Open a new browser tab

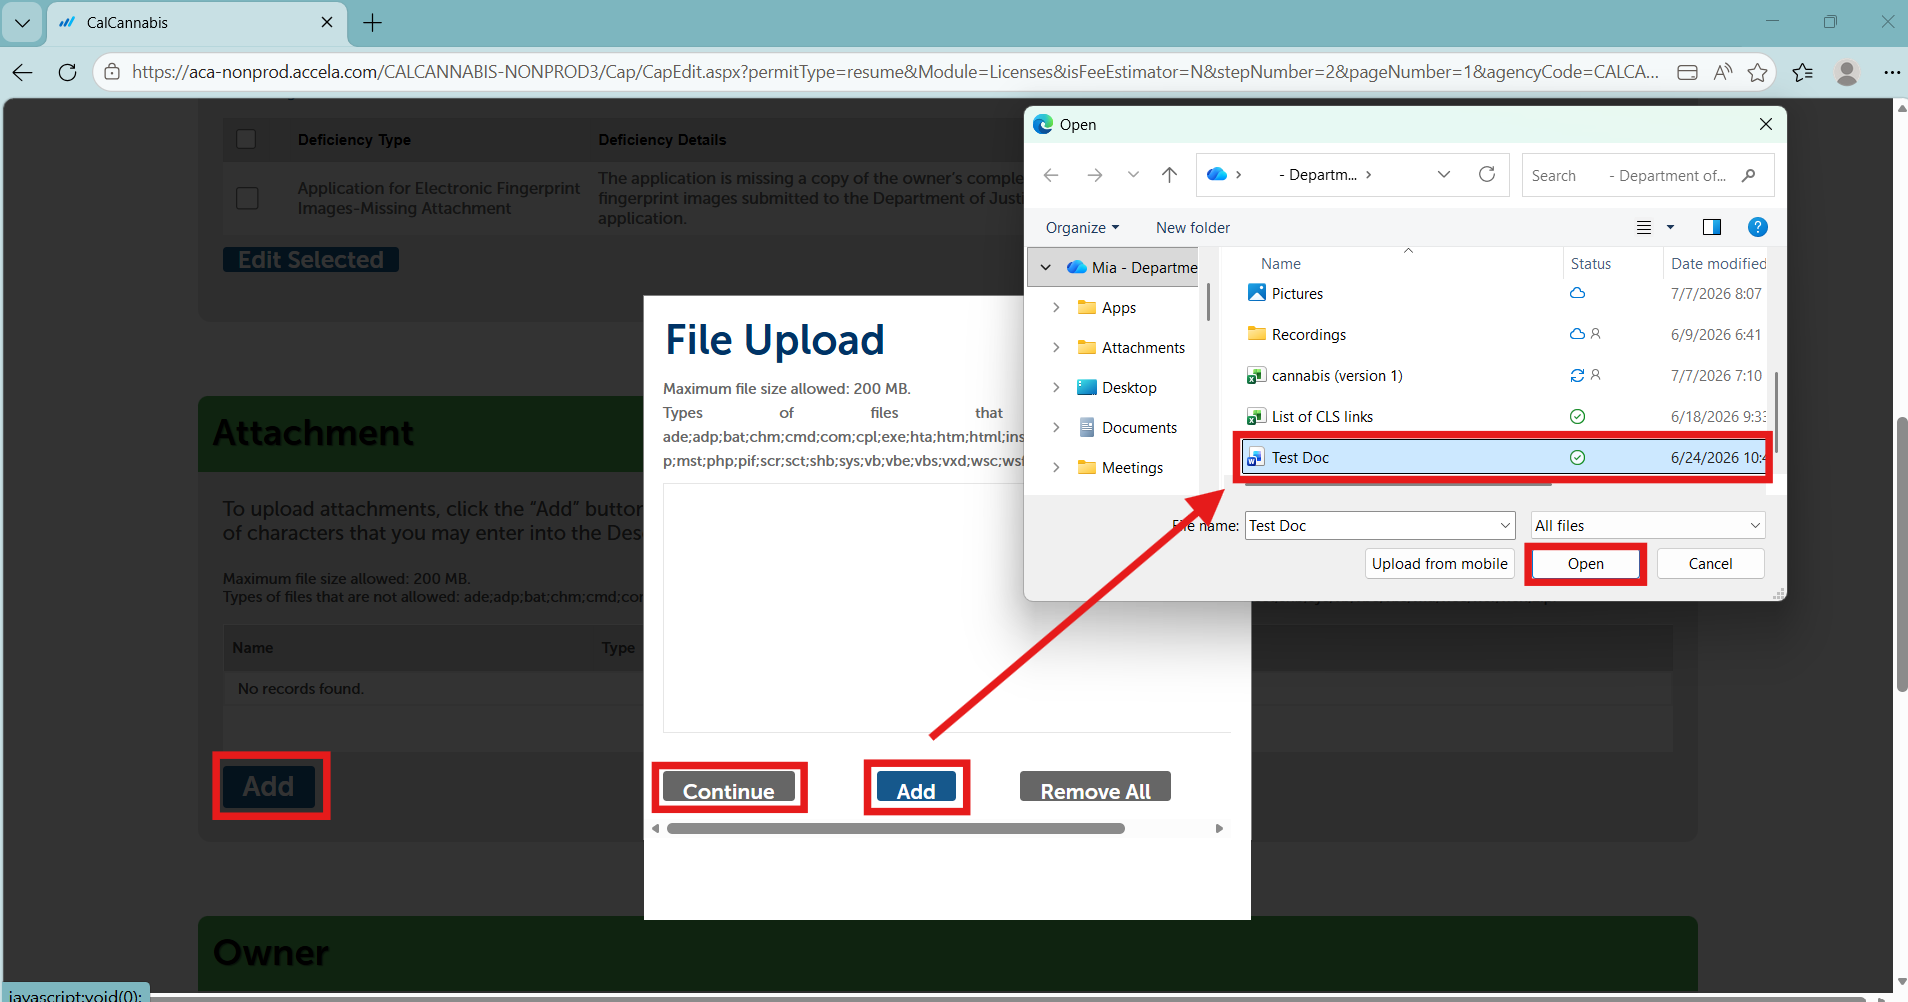(372, 22)
